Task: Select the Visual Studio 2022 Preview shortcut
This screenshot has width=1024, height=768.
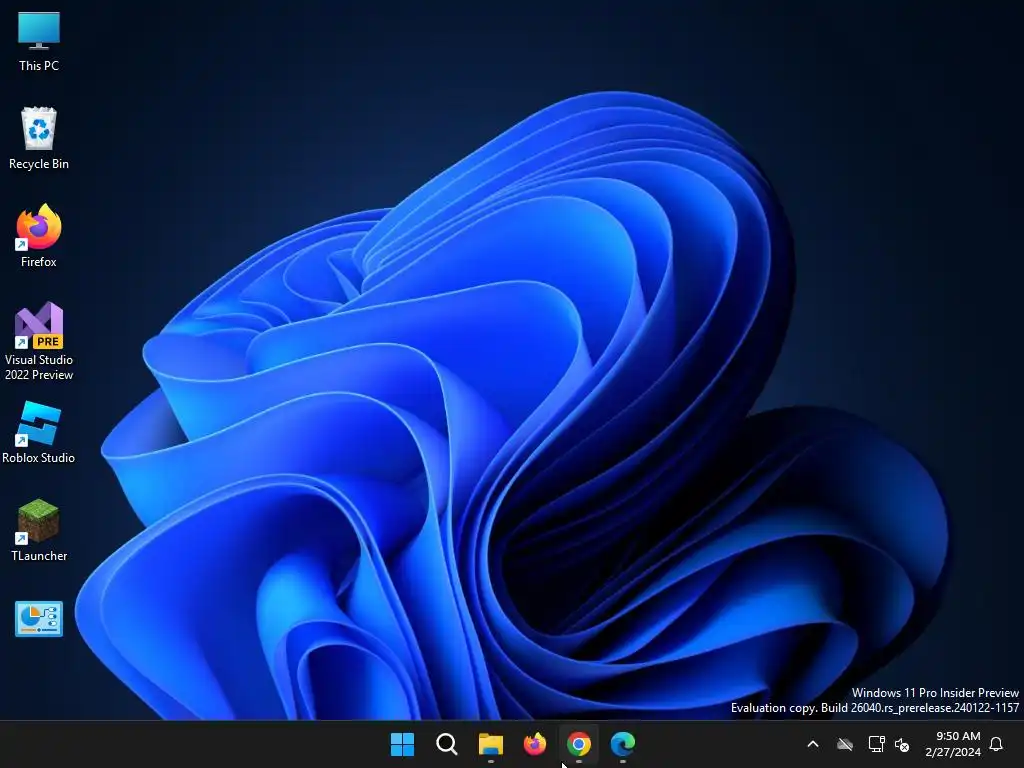Action: point(39,341)
